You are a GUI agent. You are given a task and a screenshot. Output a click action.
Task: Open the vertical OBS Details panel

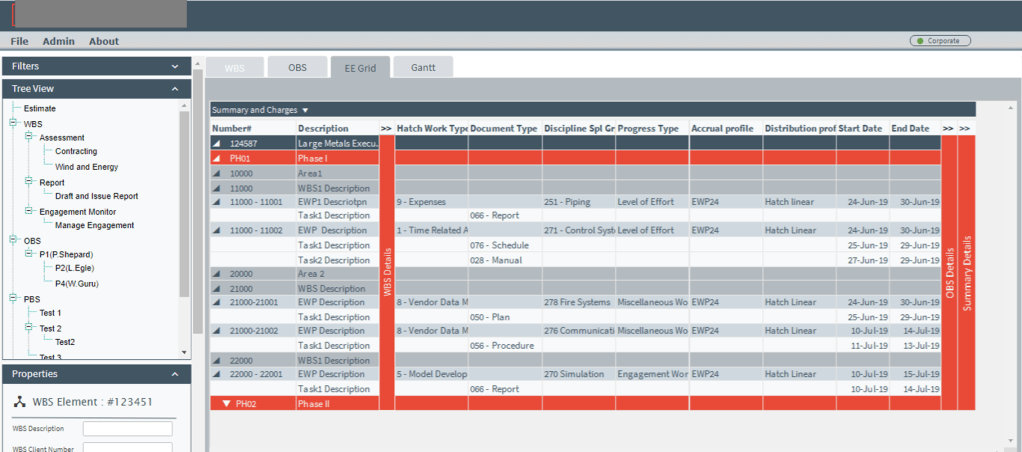(949, 270)
